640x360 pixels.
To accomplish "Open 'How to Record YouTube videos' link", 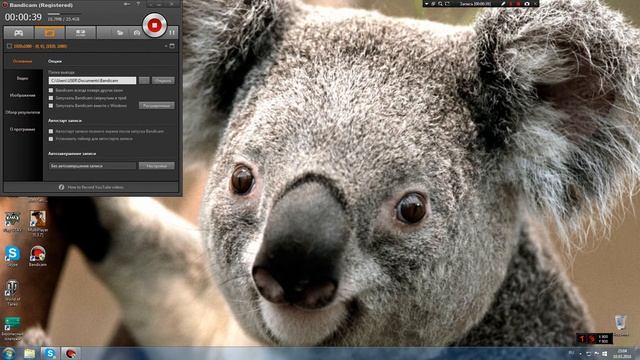I will tap(96, 187).
